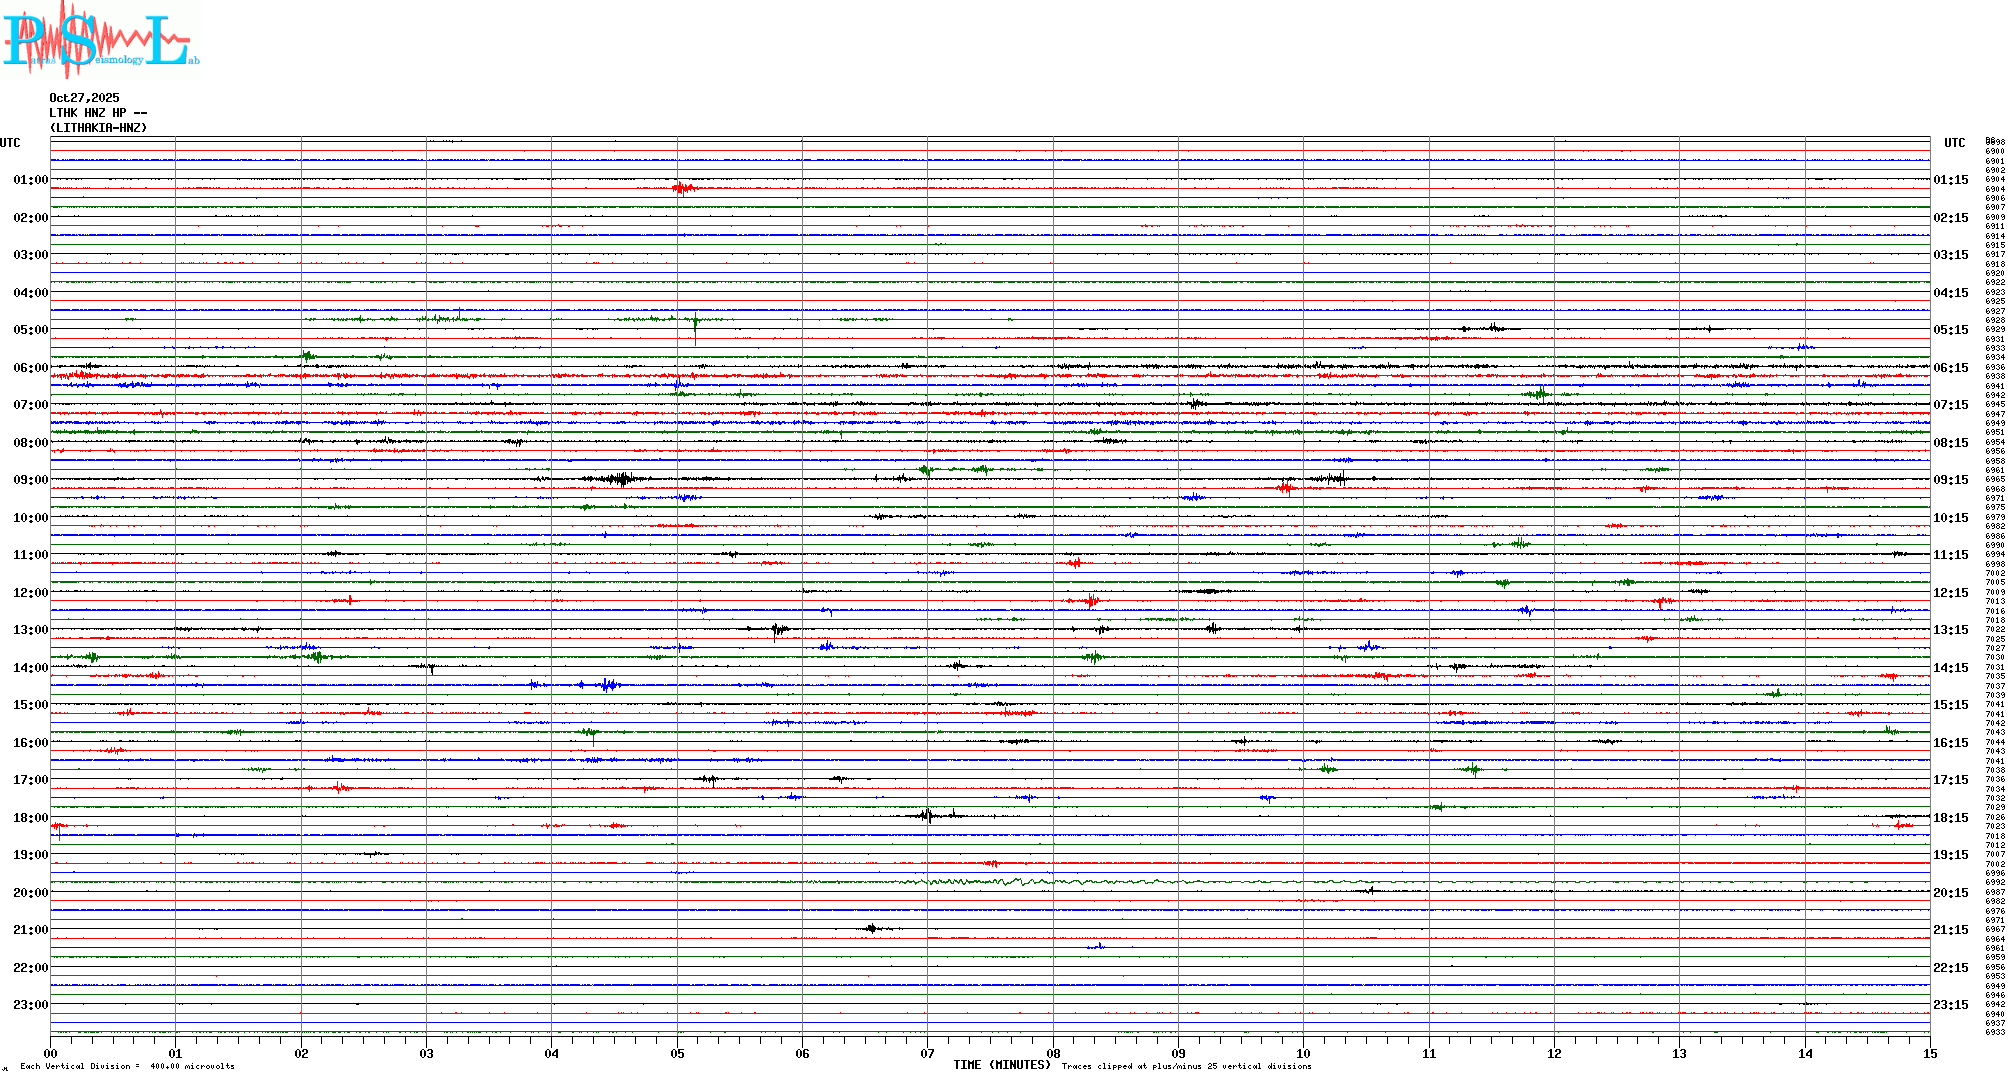Click the 18:15 right-side time label
The height and width of the screenshot is (1080, 2010).
click(1950, 818)
